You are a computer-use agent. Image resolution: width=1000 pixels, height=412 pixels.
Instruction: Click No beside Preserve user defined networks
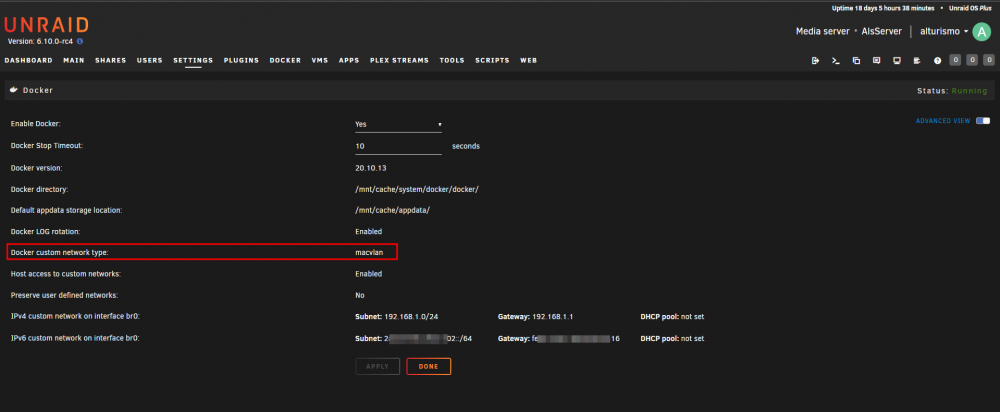coord(360,295)
